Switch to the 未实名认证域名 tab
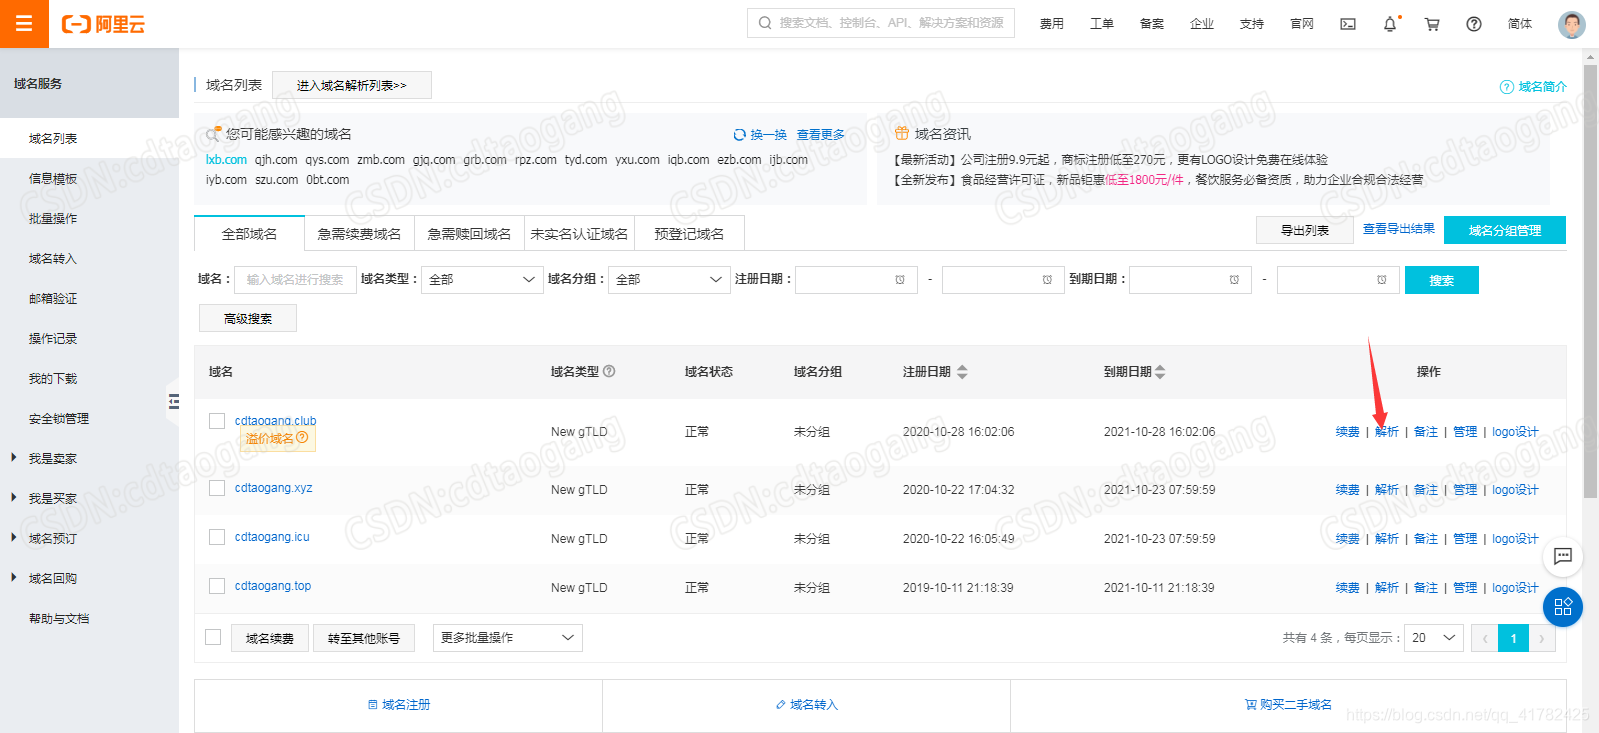Viewport: 1599px width, 733px height. click(x=579, y=233)
